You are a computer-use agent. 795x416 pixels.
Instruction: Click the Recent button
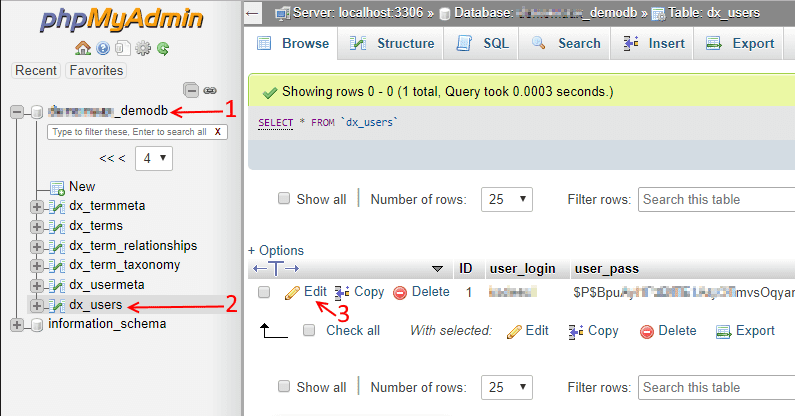coord(35,71)
